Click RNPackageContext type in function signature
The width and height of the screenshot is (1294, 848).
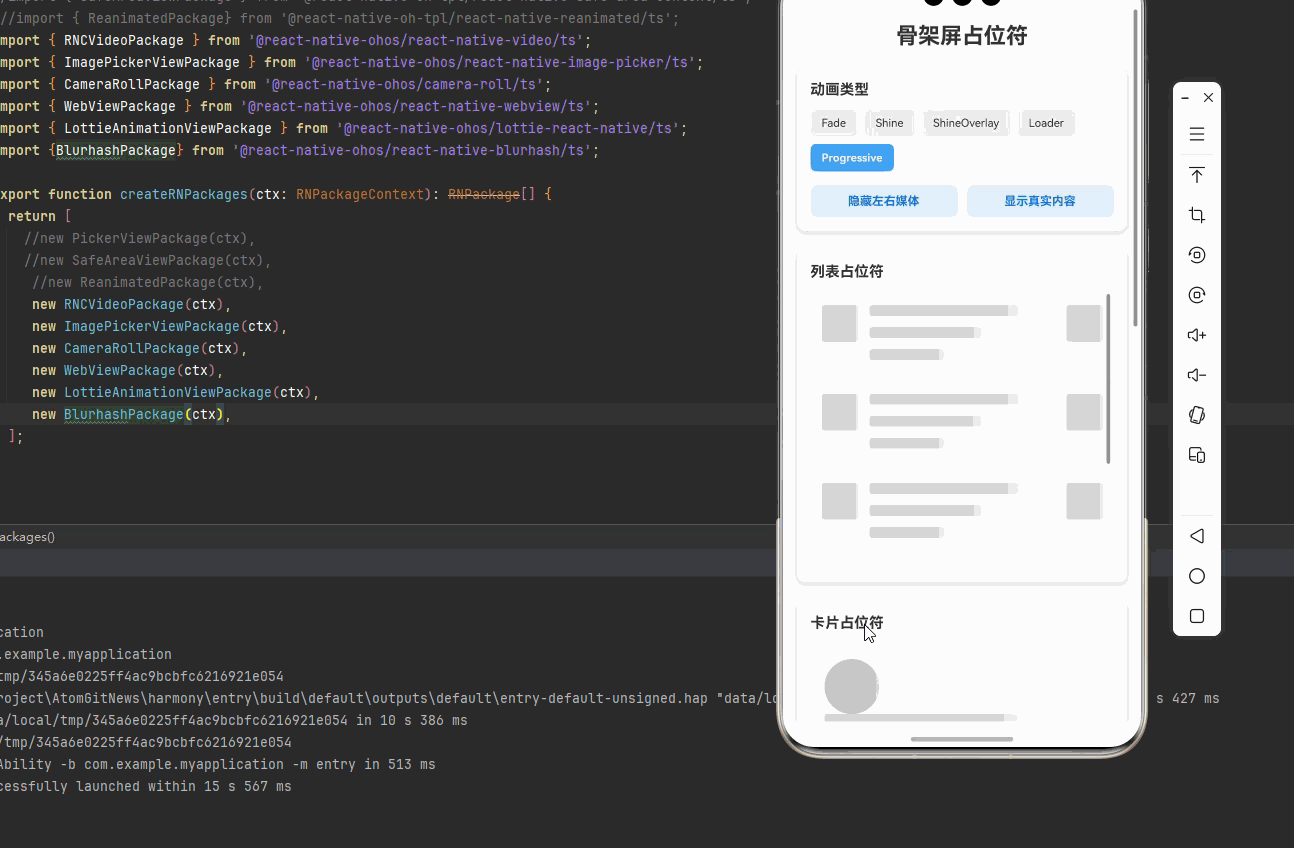(x=360, y=194)
